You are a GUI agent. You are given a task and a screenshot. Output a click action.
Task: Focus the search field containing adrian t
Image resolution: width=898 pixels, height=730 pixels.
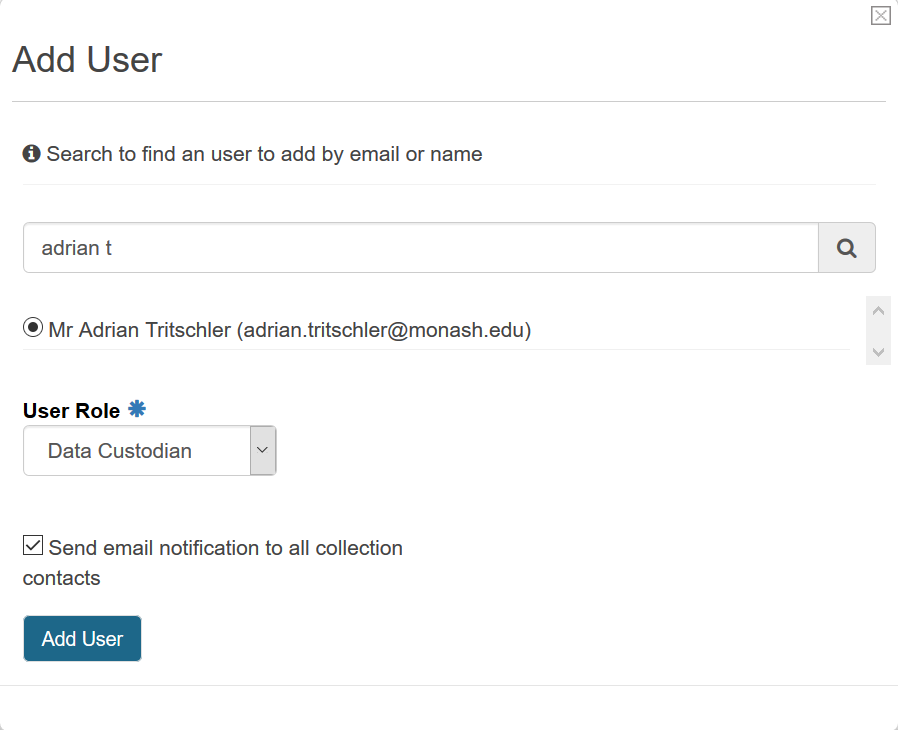pos(420,248)
